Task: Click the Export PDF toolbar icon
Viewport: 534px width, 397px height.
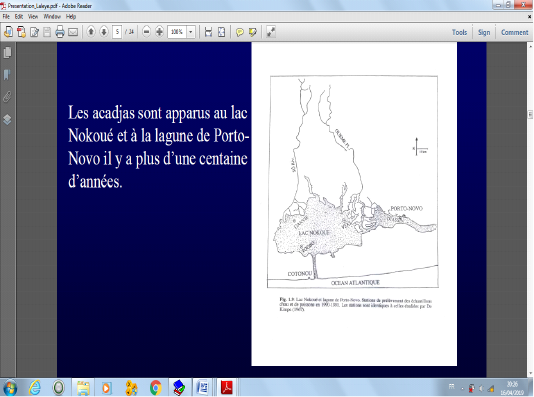Action: (21, 32)
